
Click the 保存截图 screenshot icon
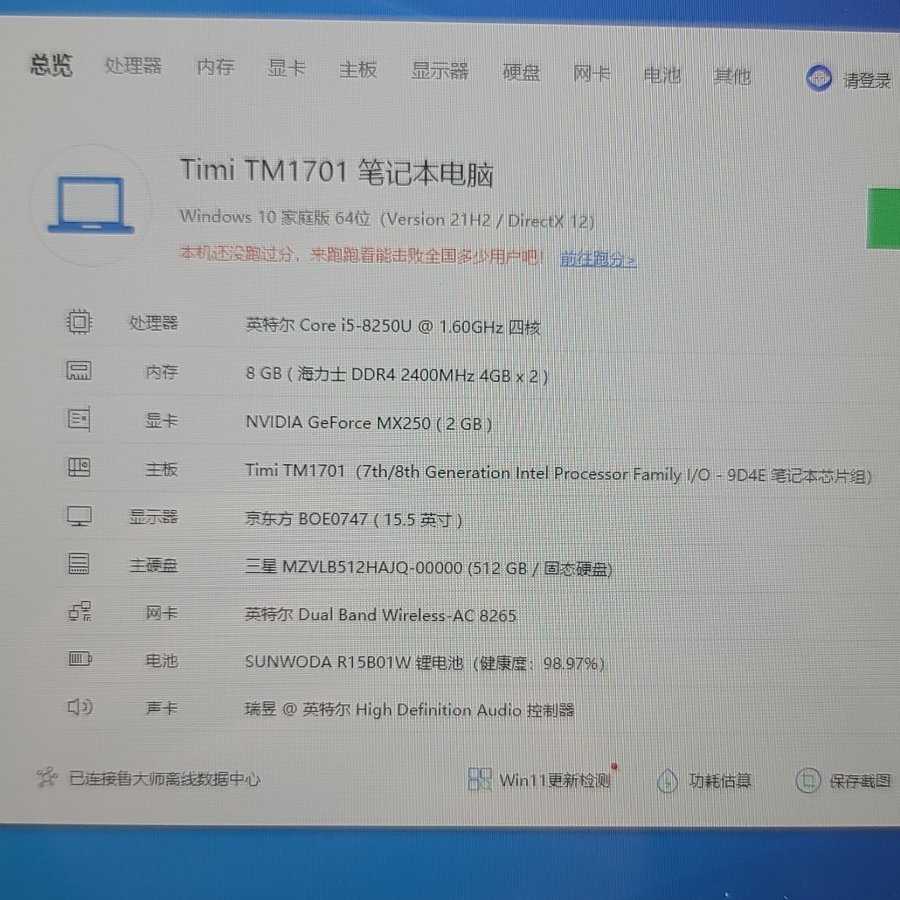pyautogui.click(x=808, y=781)
